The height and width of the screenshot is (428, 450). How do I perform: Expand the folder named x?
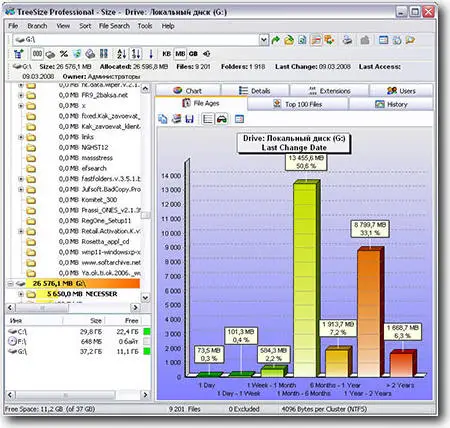[x=21, y=106]
